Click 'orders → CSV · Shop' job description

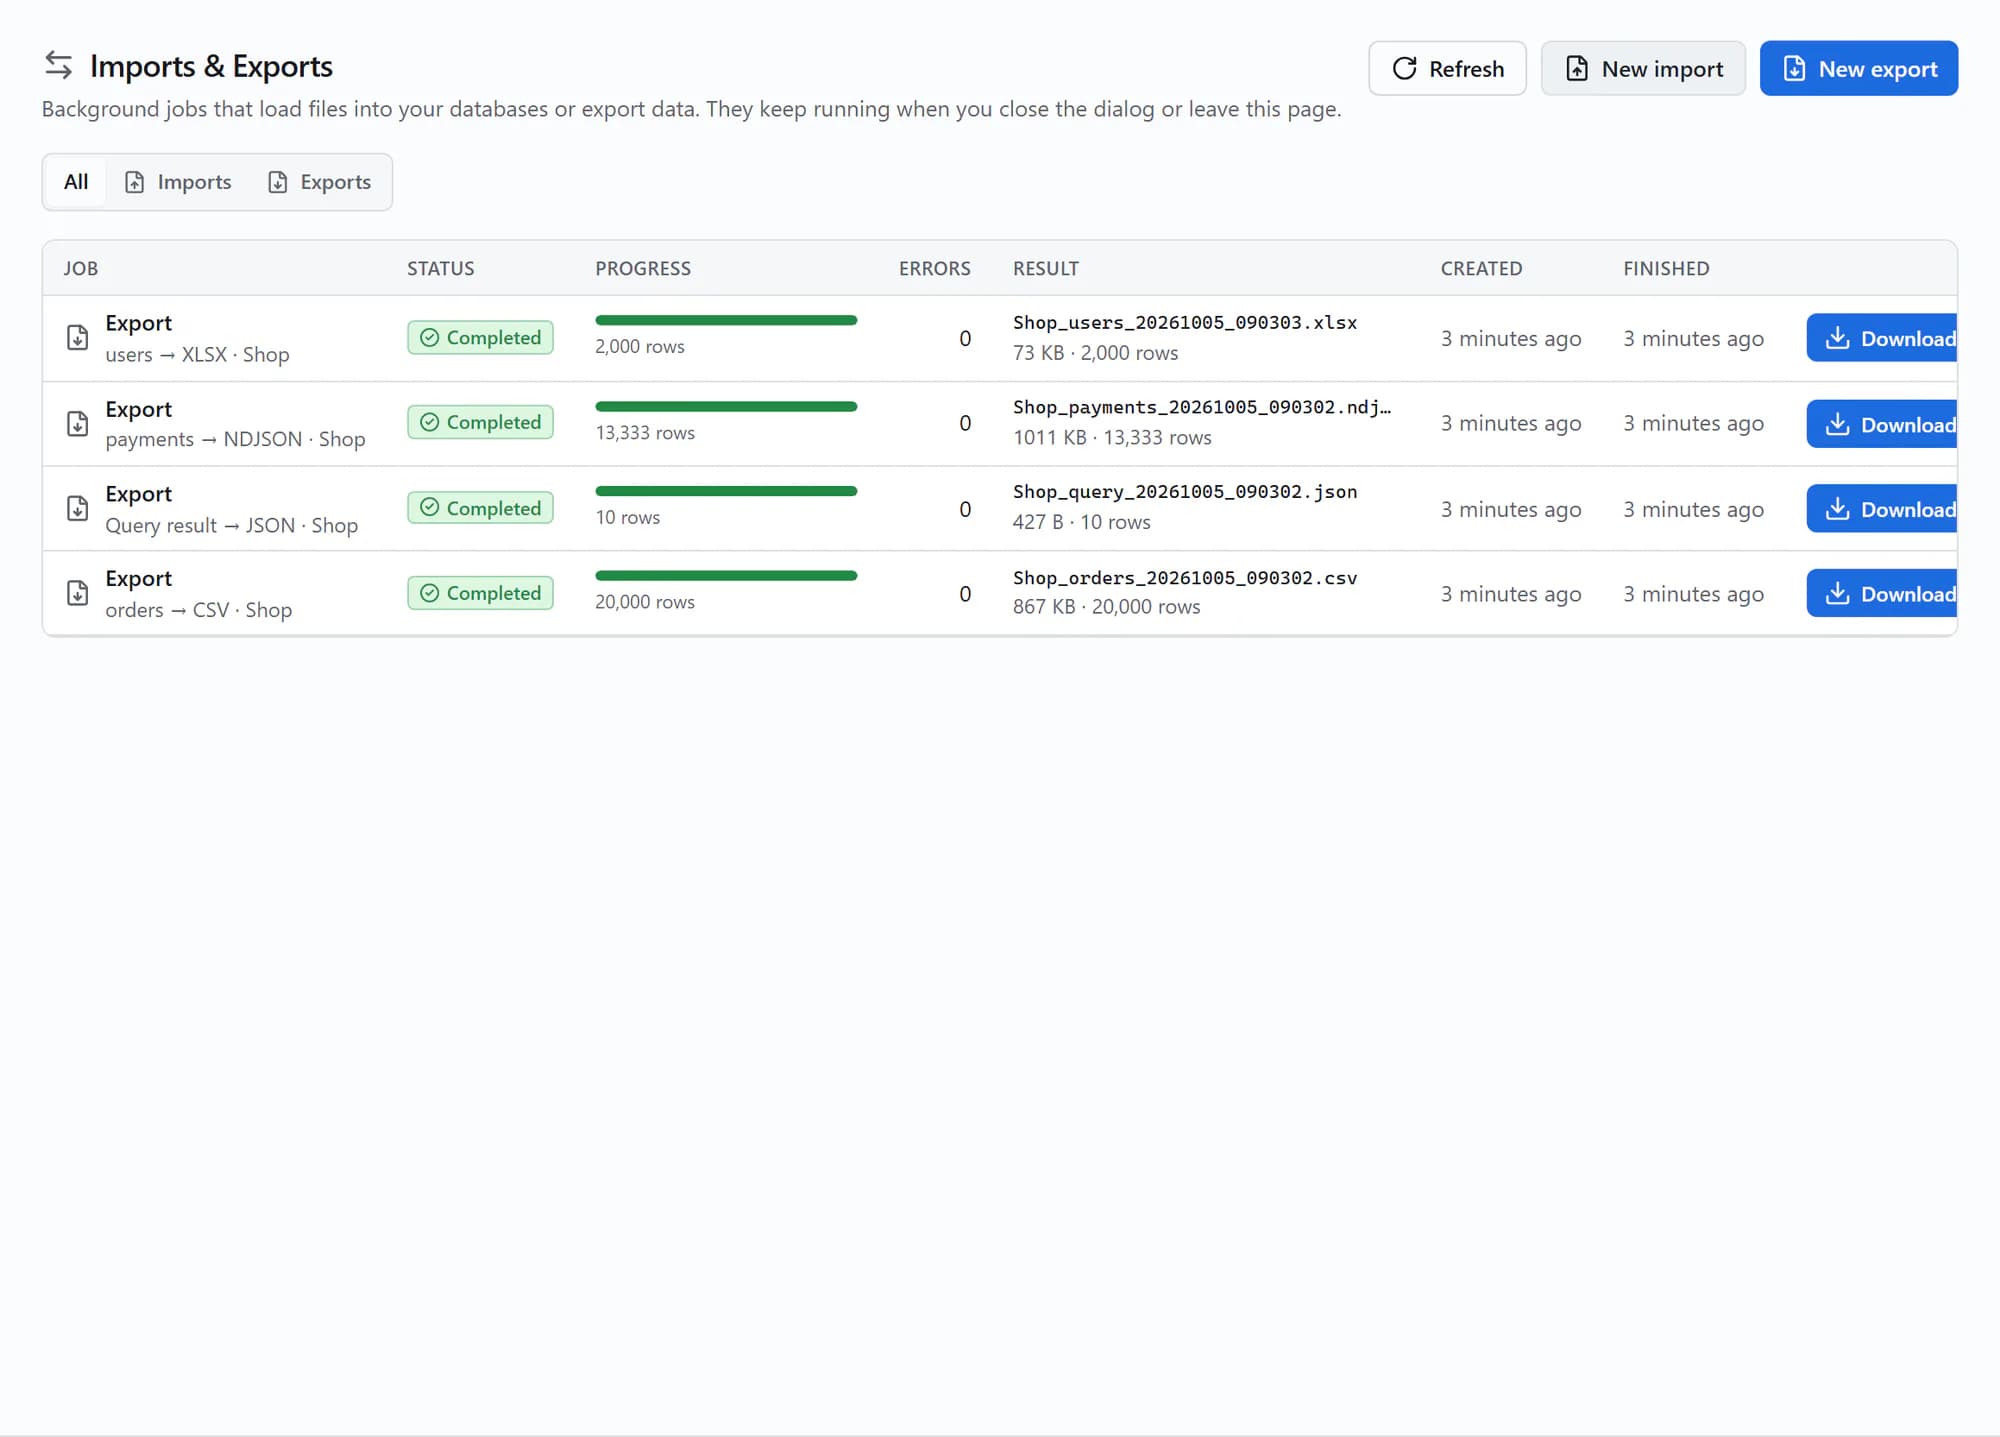click(199, 610)
